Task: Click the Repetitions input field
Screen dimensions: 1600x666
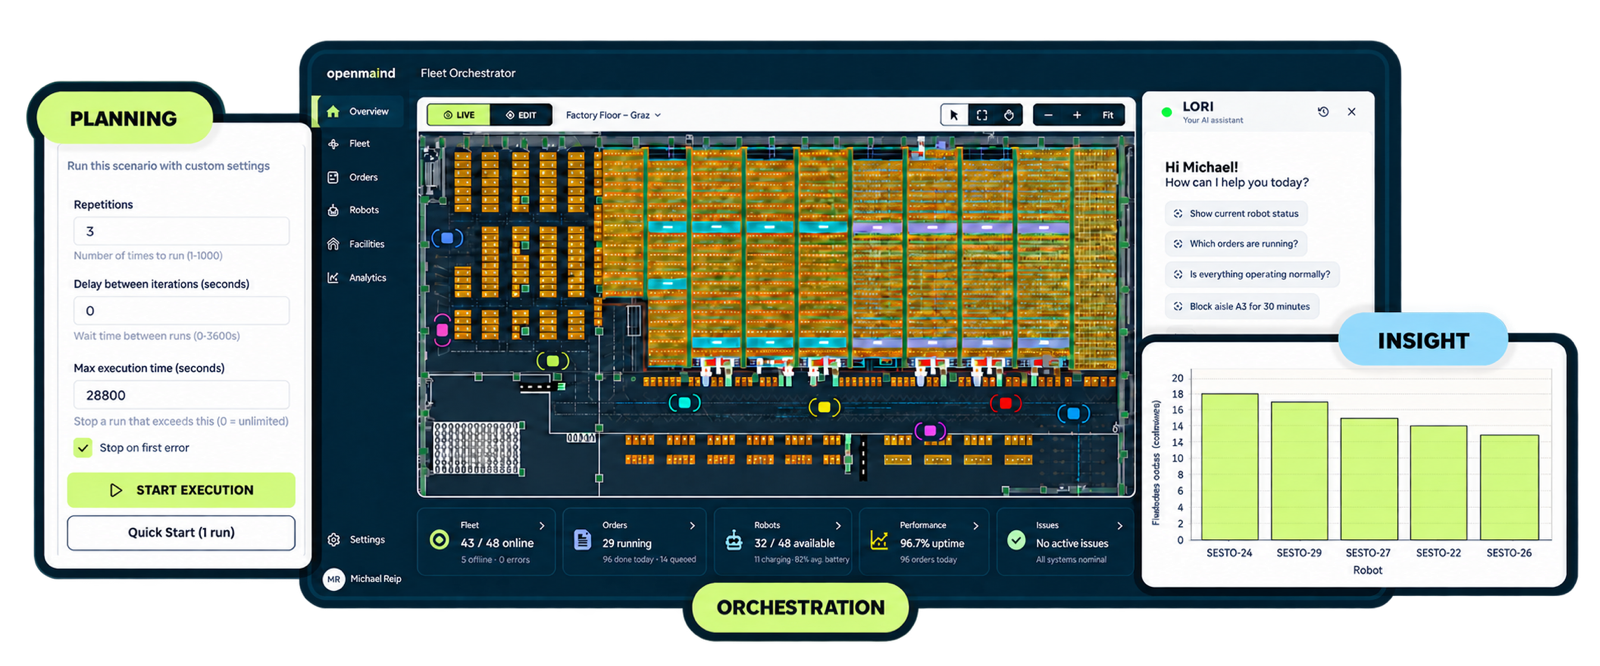Action: click(x=181, y=231)
